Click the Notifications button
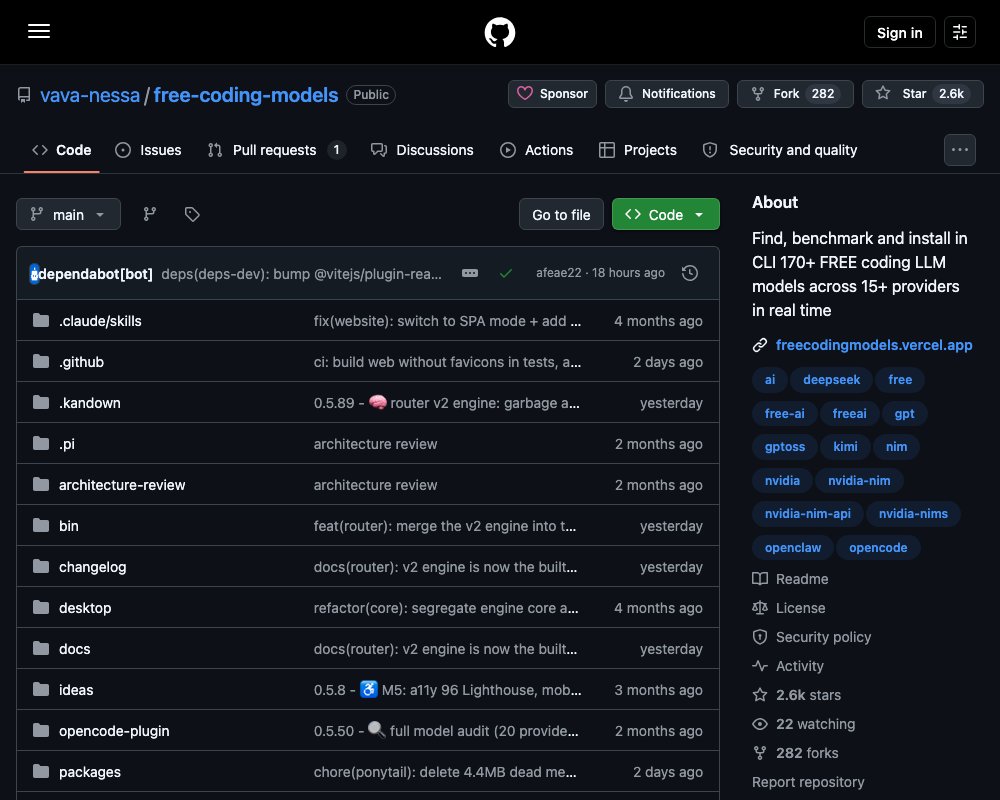The image size is (1000, 800). 666,94
